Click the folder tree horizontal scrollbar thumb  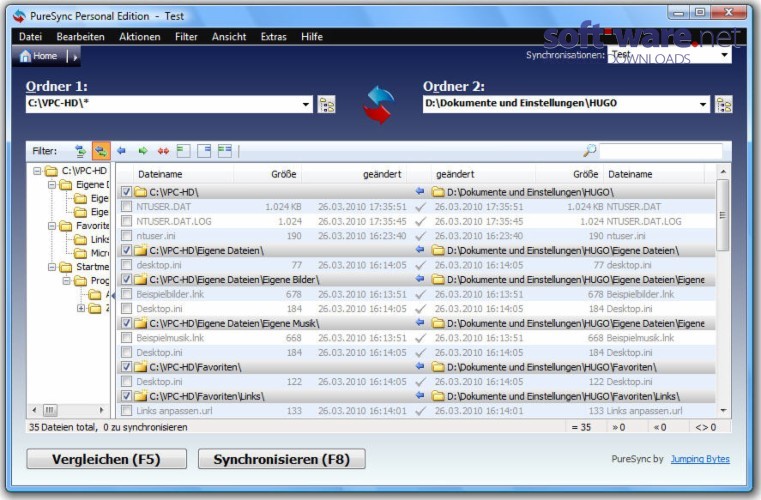50,410
